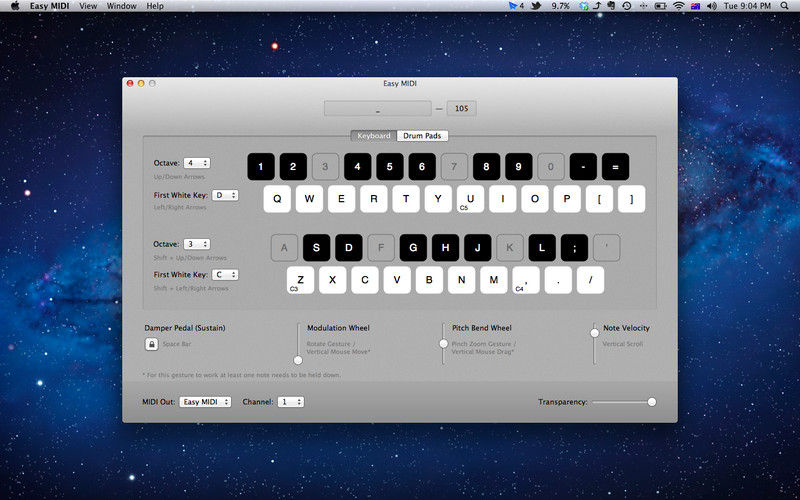Play the black S key
800x500 pixels.
coord(316,248)
